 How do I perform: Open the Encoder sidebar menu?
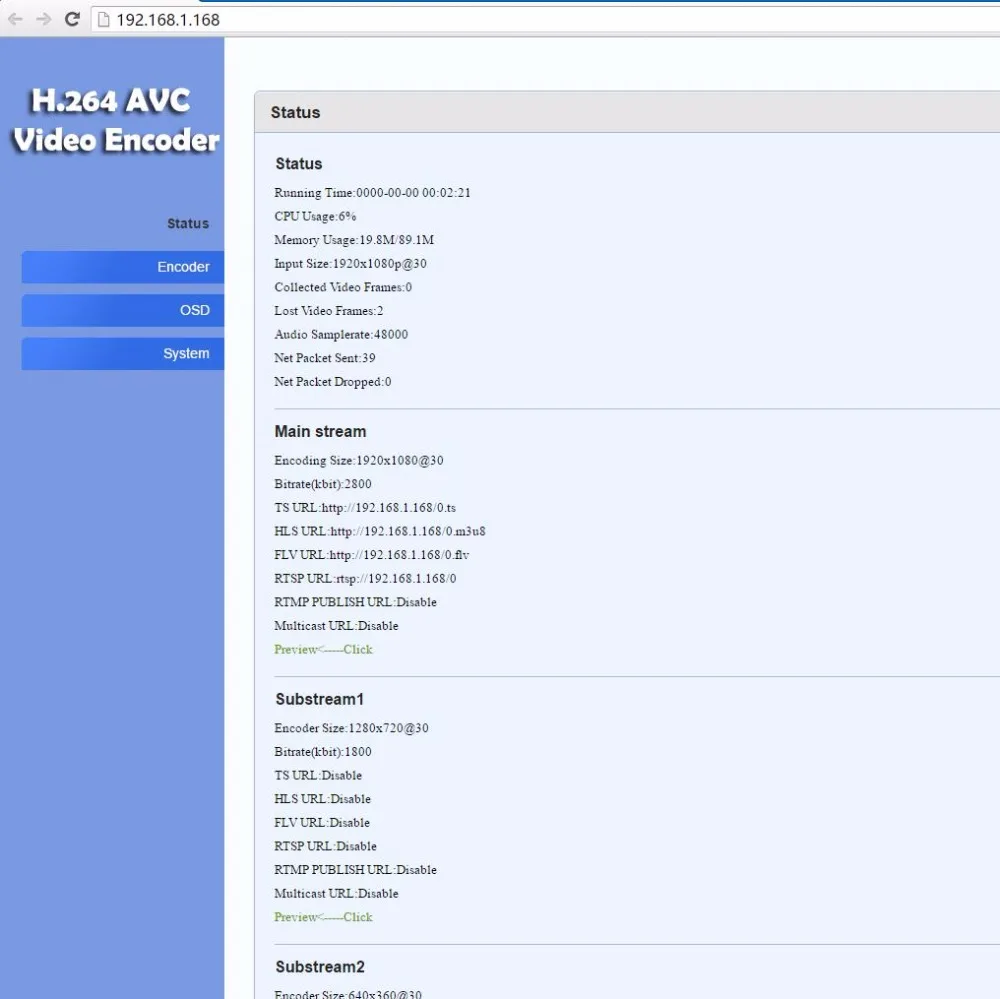coord(122,267)
